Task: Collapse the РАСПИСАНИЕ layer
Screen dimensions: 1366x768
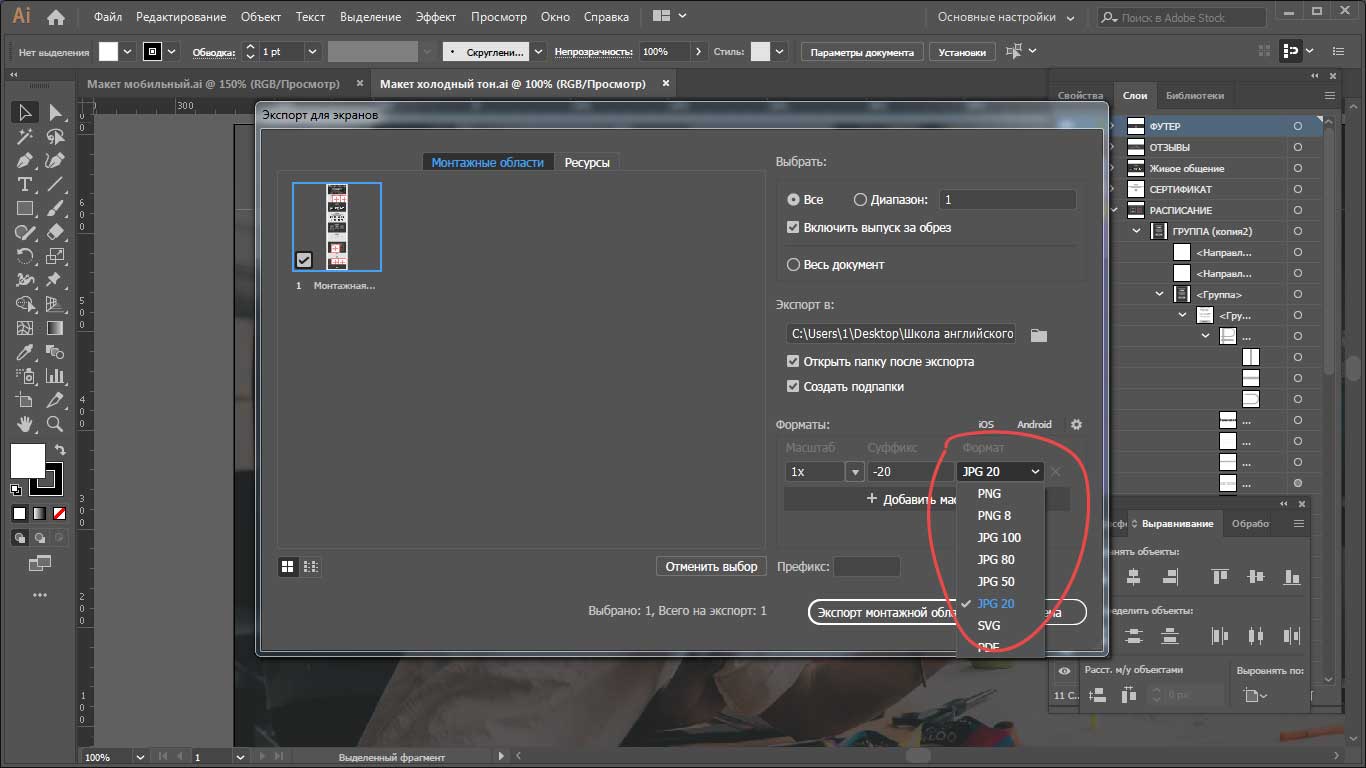Action: tap(1114, 210)
